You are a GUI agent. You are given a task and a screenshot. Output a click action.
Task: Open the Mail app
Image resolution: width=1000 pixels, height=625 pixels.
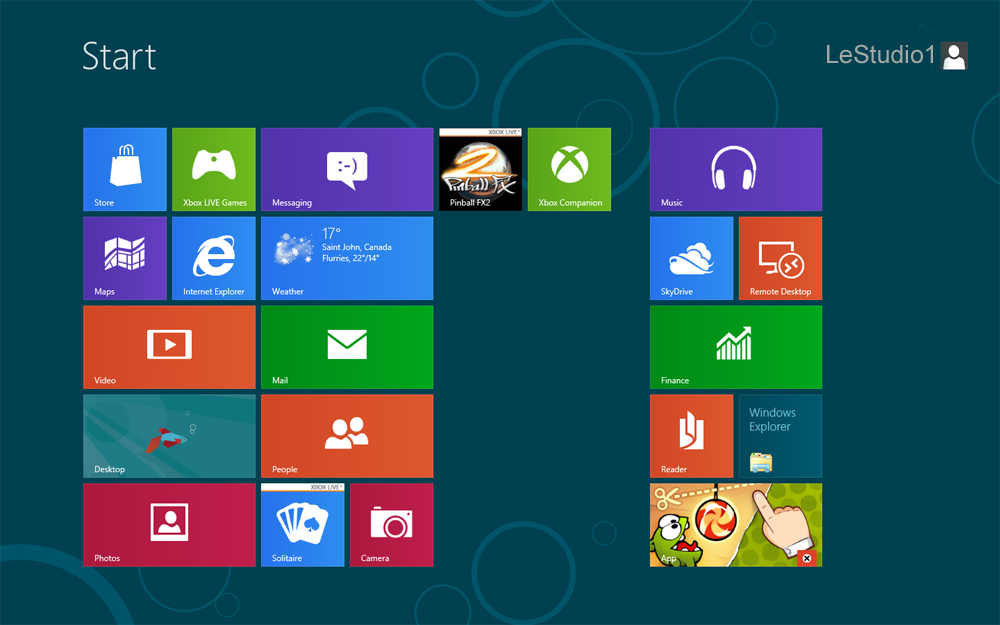tap(346, 347)
